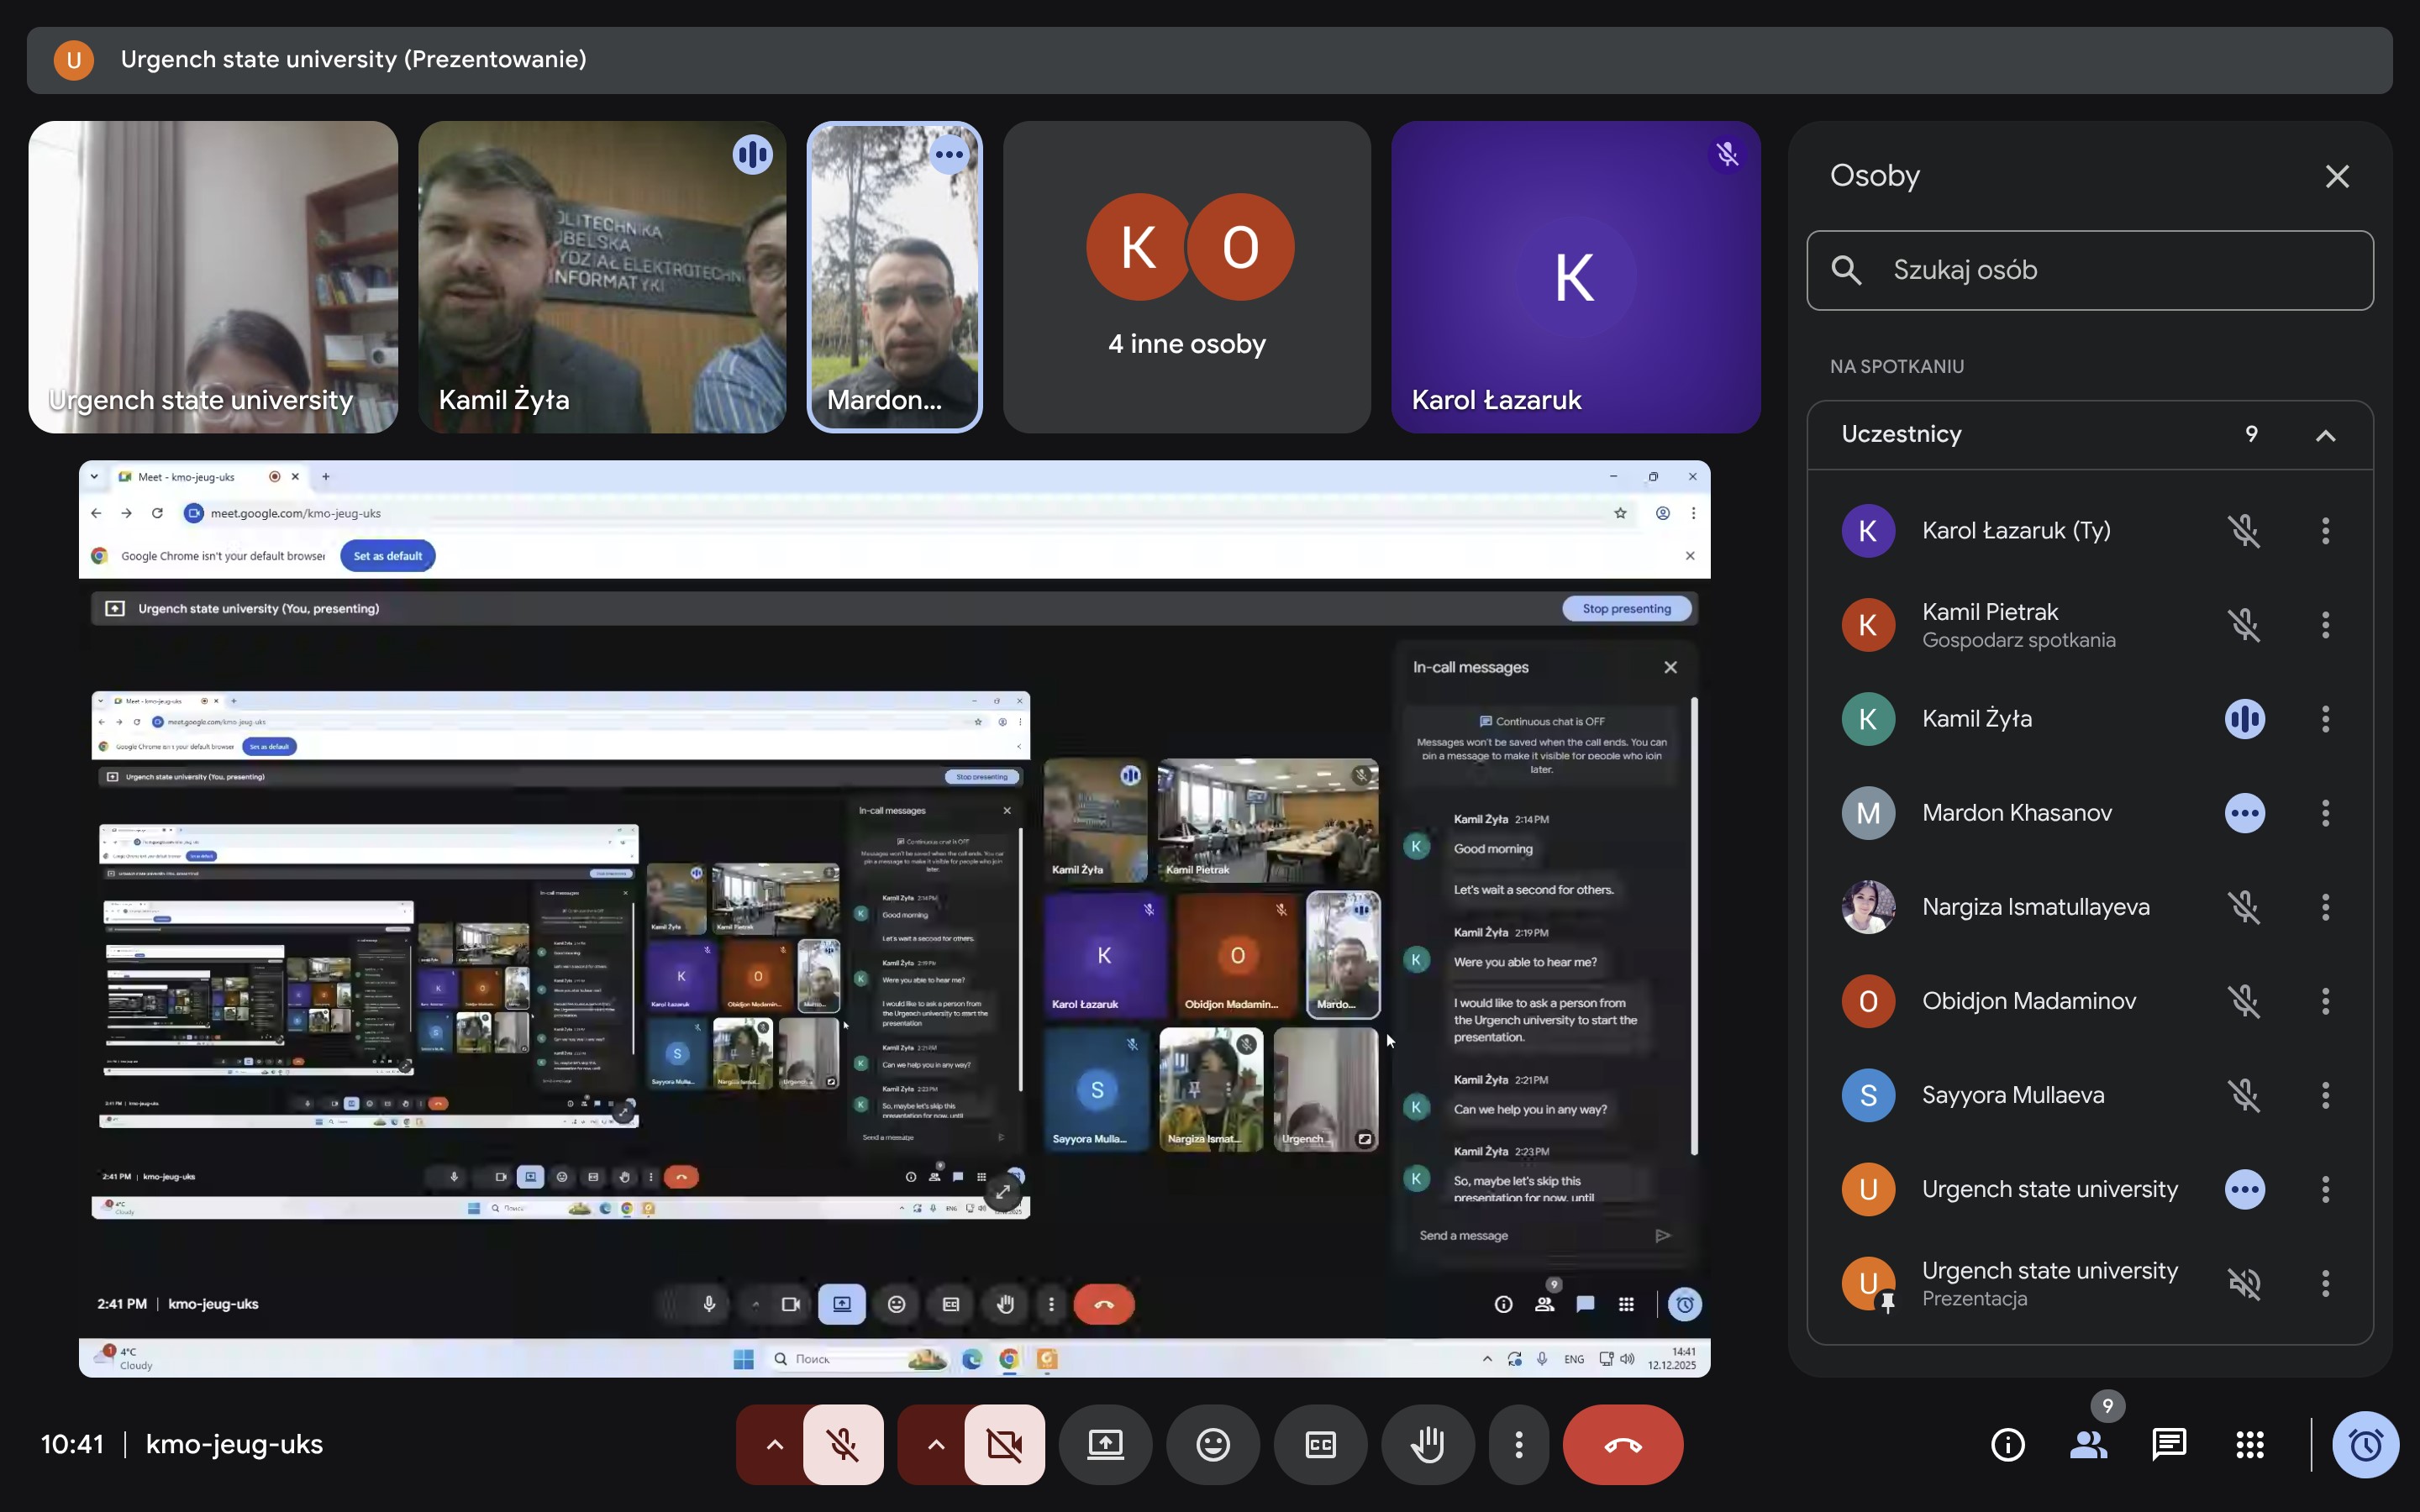Open more options for Kamil Żyła
Screen dimensions: 2420x1512
(2325, 719)
